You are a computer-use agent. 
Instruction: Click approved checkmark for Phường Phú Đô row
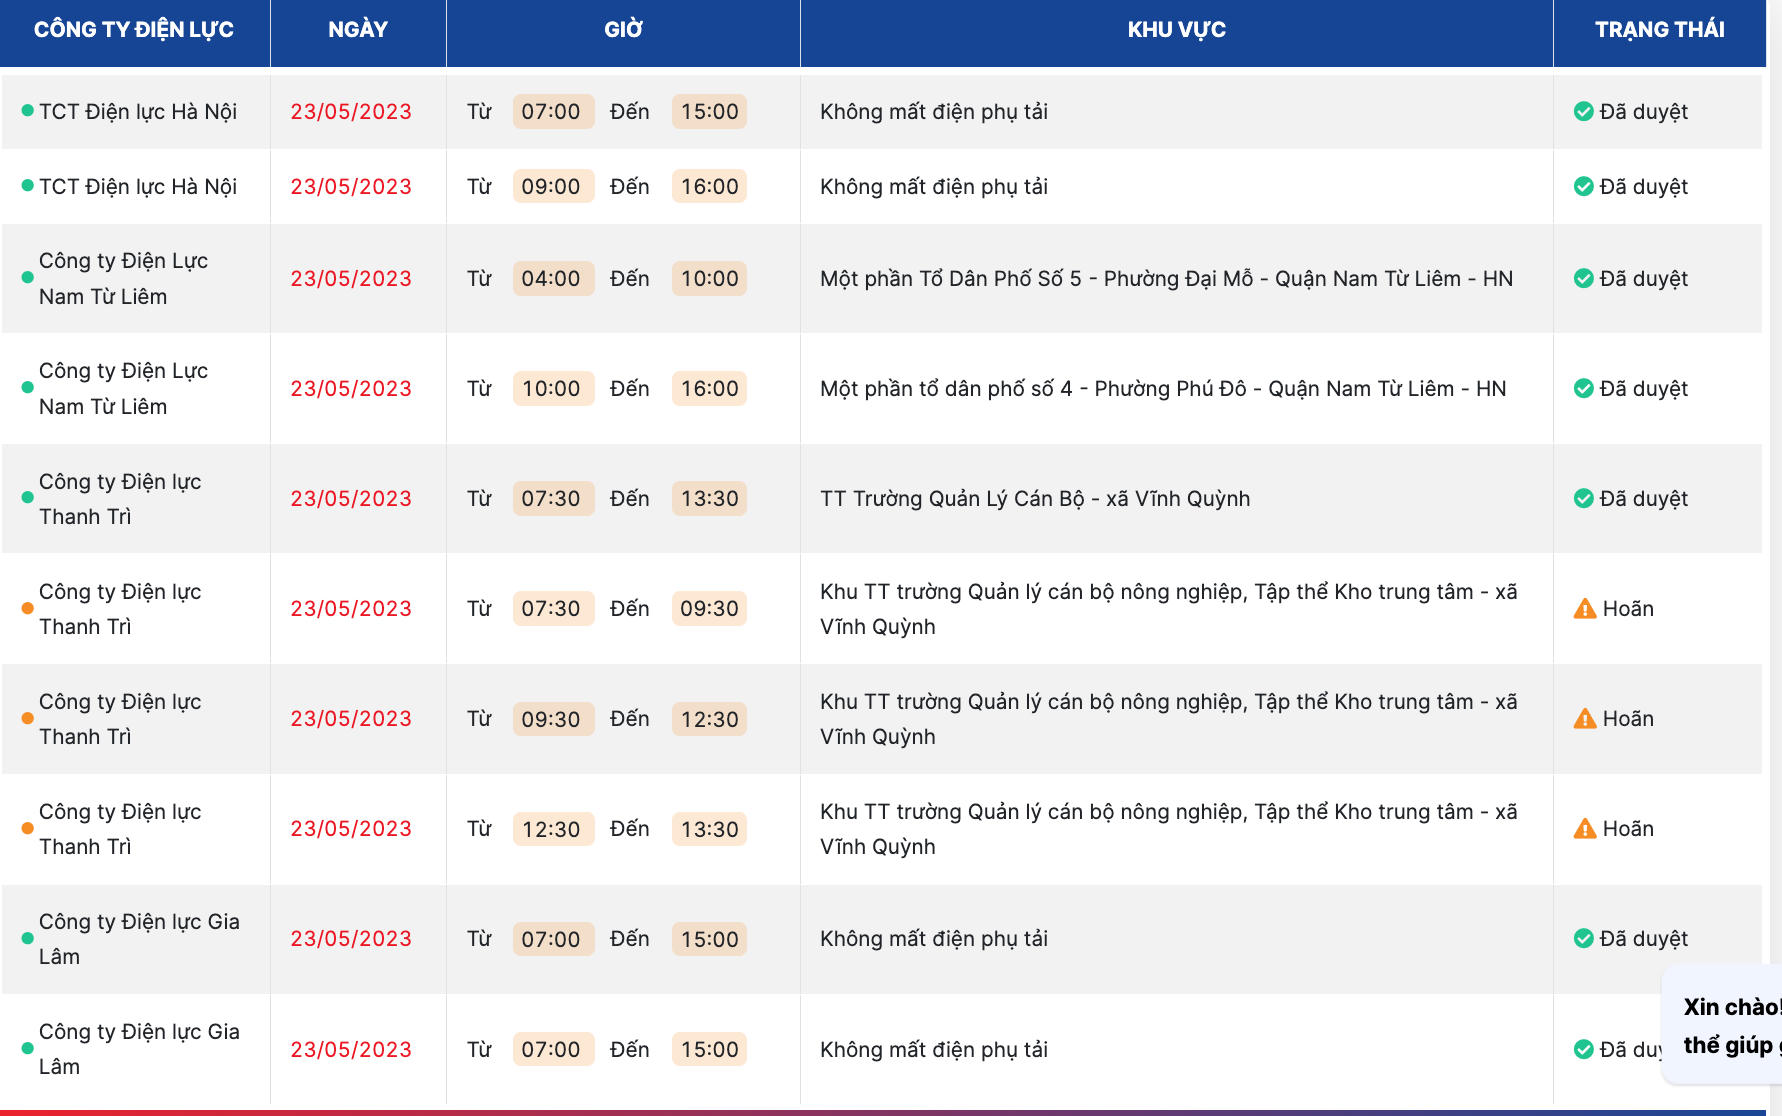pyautogui.click(x=1583, y=388)
